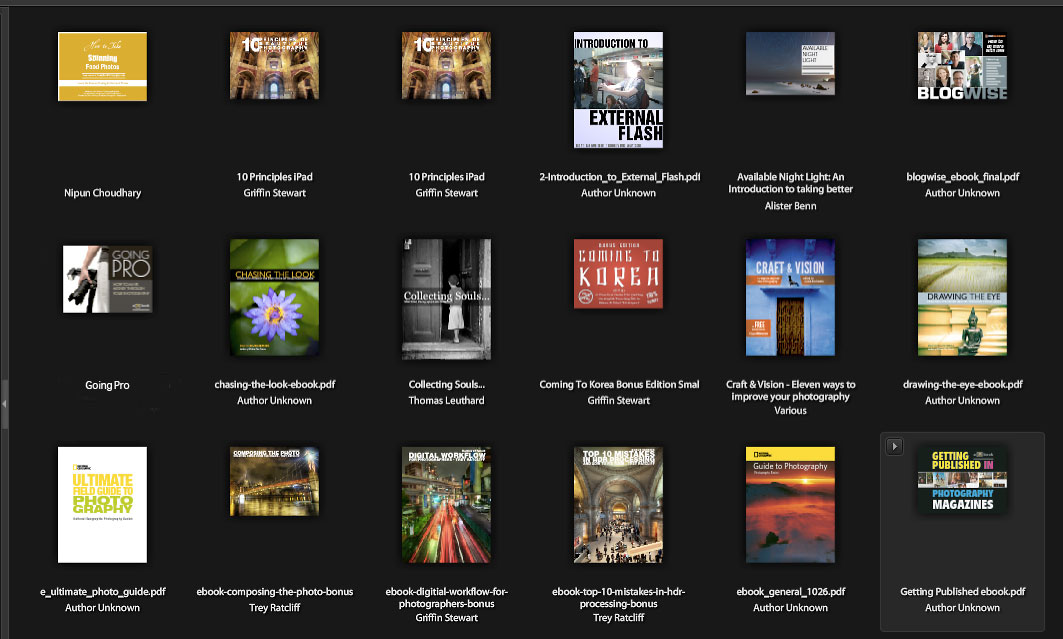The width and height of the screenshot is (1063, 639).
Task: Select Drawing the Eye cover thumbnail
Action: pyautogui.click(x=962, y=299)
